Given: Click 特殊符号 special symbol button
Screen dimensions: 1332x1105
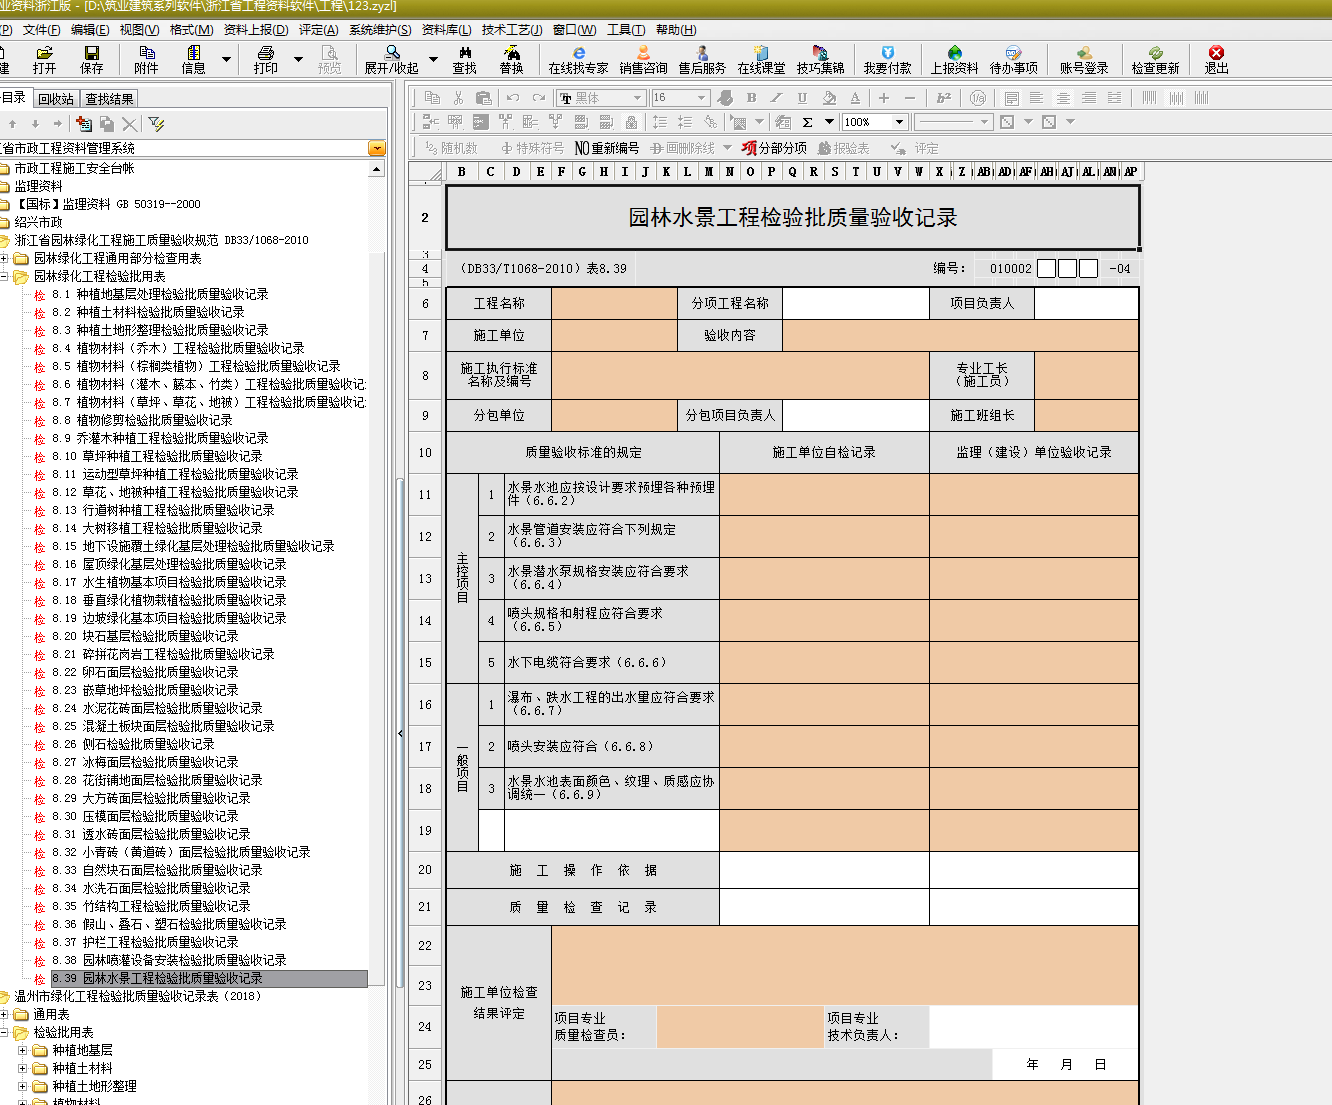Looking at the screenshot, I should 533,148.
